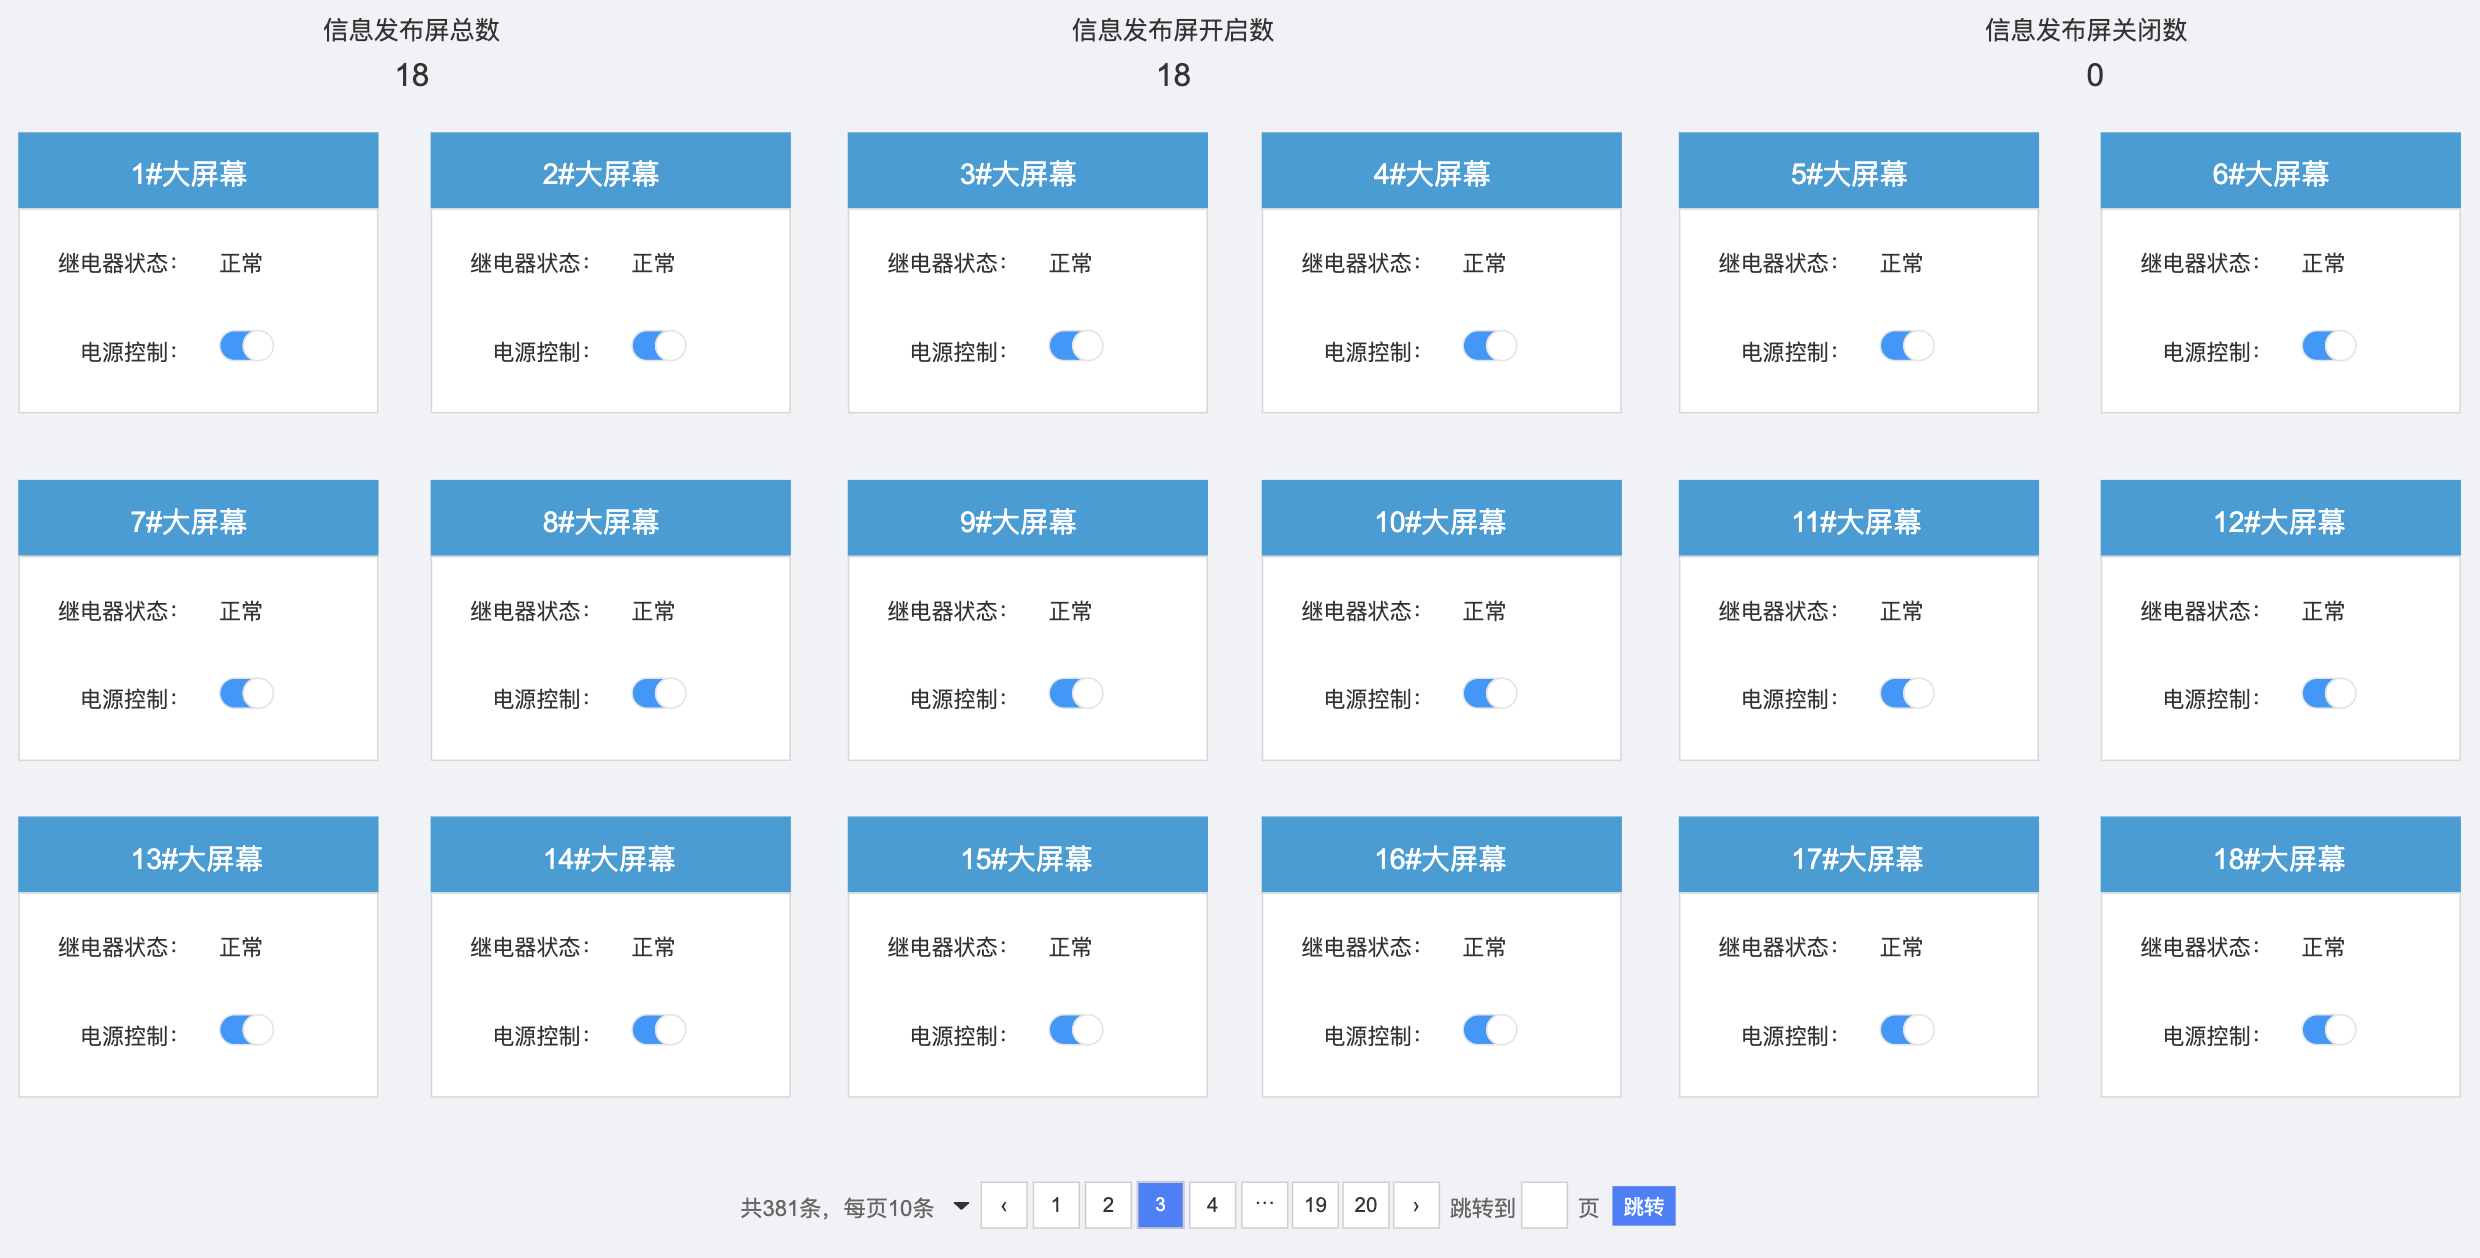The width and height of the screenshot is (2480, 1258).
Task: Go to page 1
Action: [x=1056, y=1205]
